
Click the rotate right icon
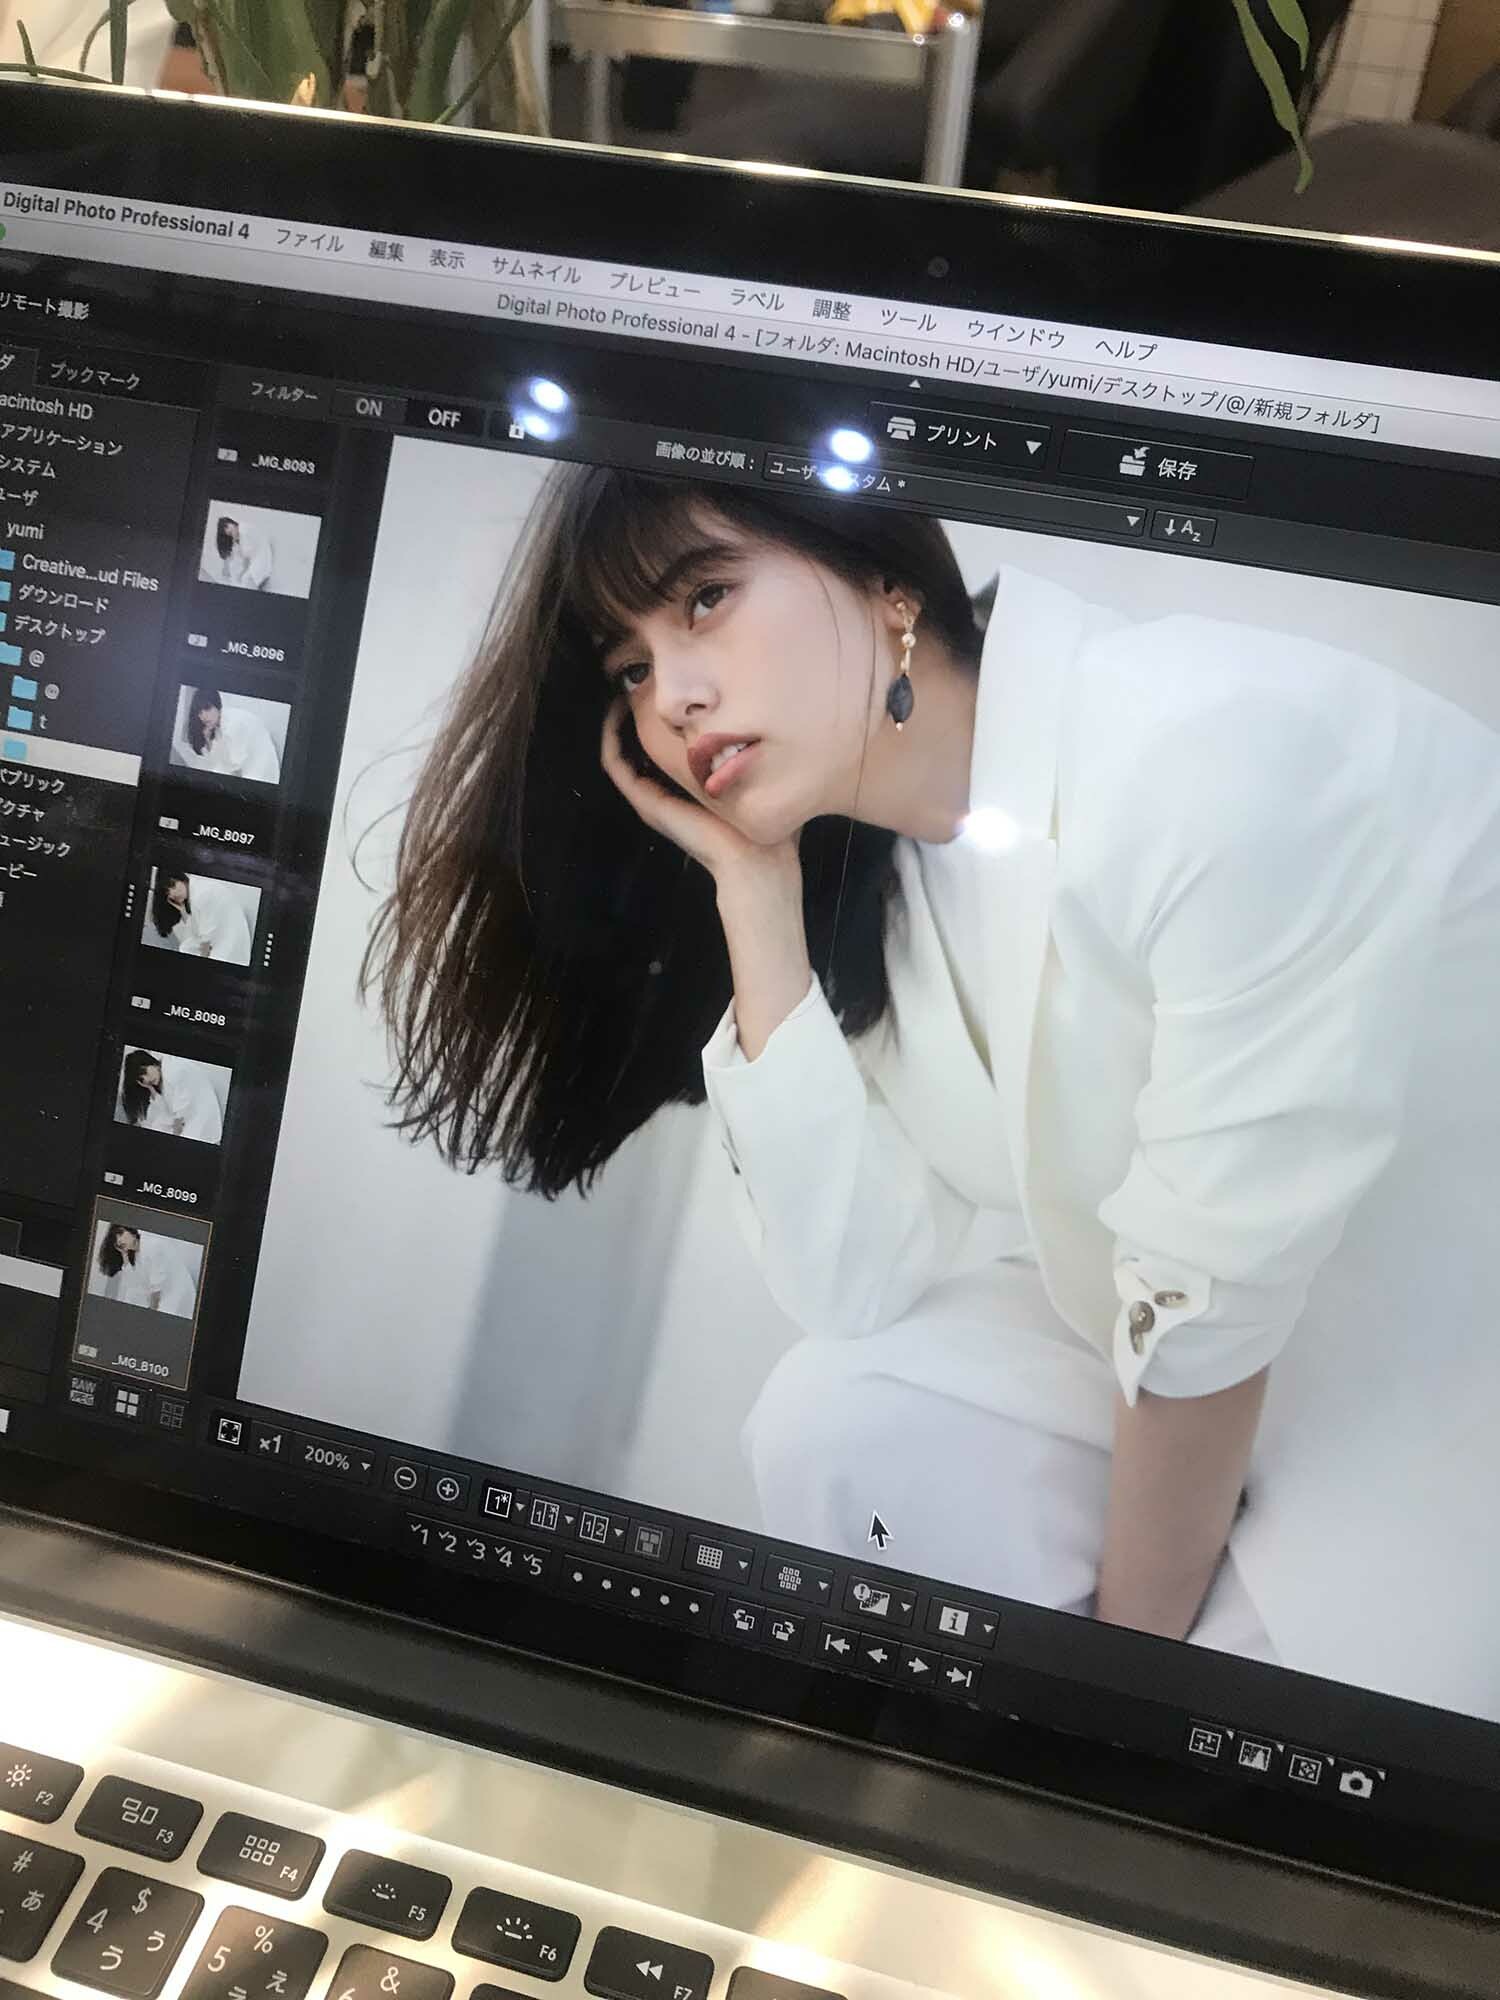coord(784,1631)
